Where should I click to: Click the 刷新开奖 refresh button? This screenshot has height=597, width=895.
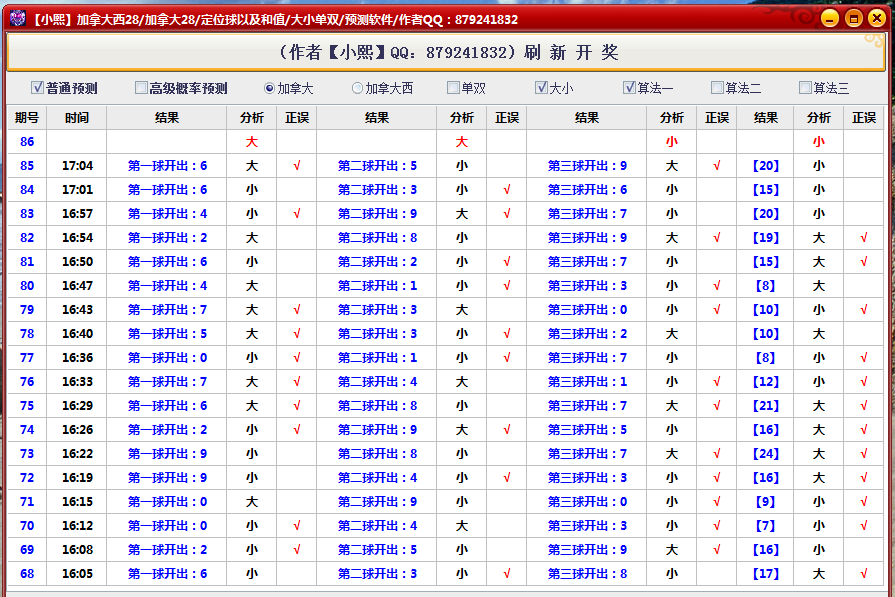pyautogui.click(x=447, y=52)
